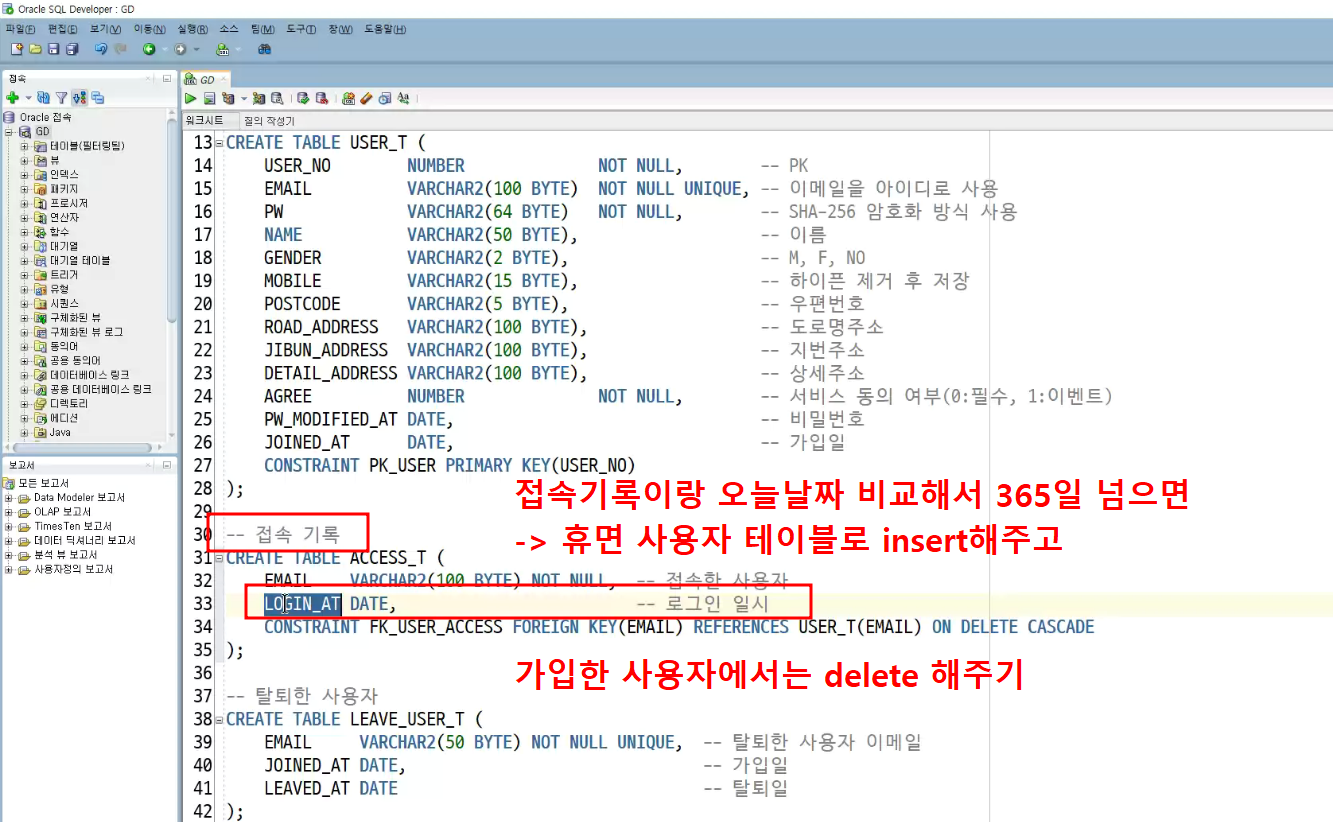Open the 파일(F) menu

click(x=20, y=29)
